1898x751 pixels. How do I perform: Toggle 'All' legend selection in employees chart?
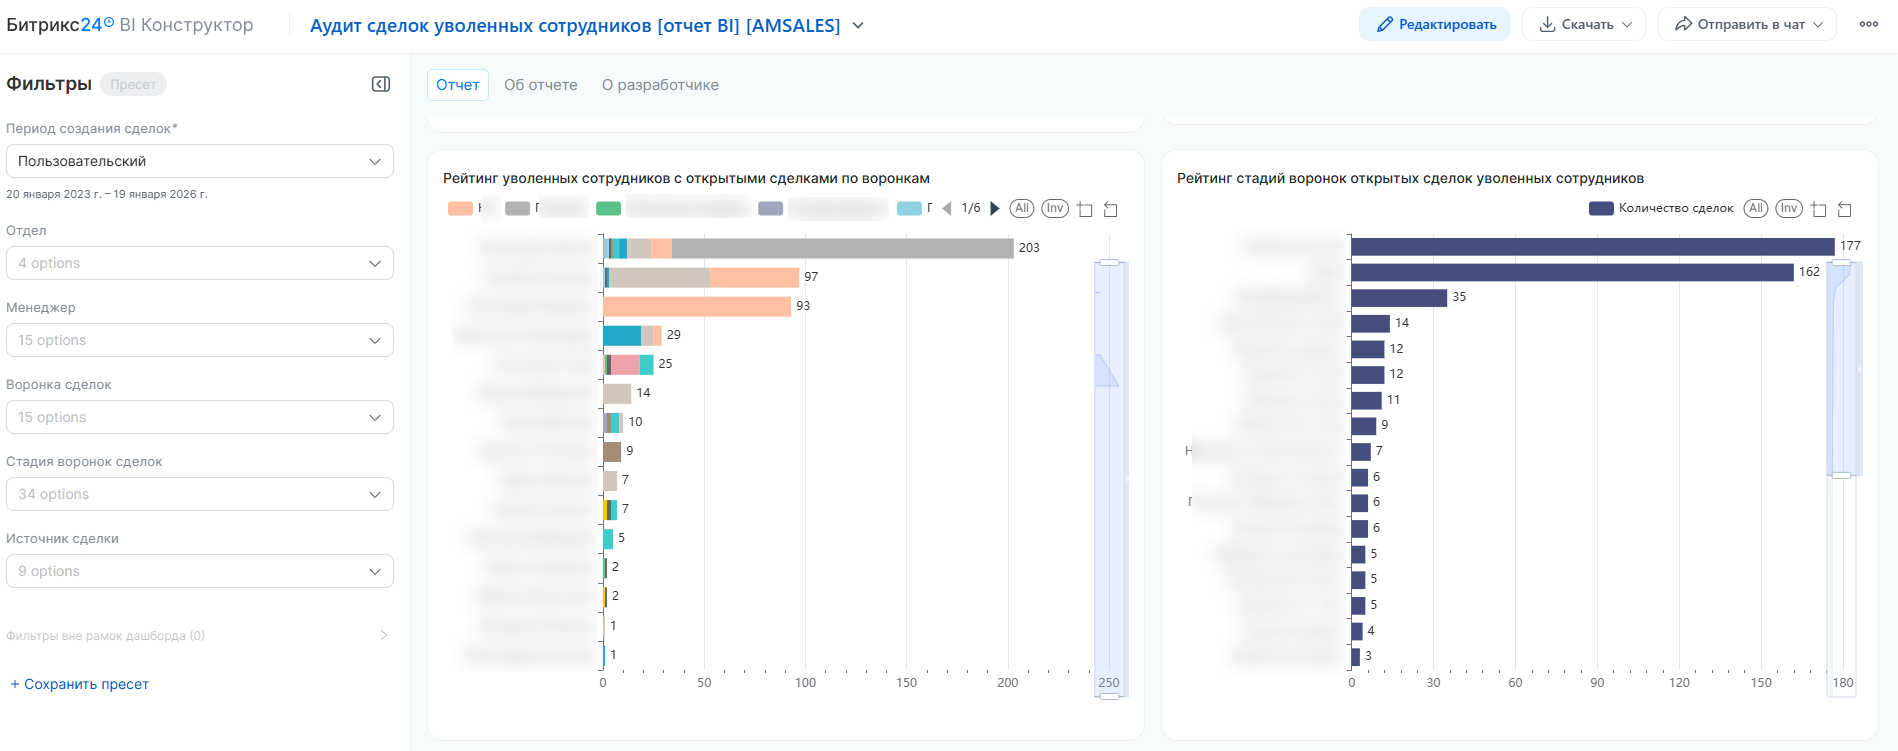tap(1021, 208)
